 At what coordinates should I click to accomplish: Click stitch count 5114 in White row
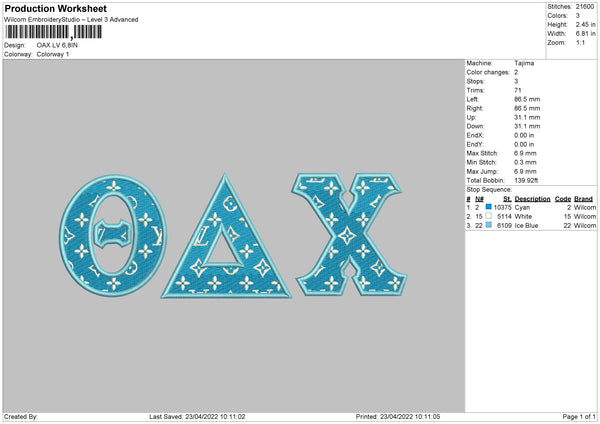tap(504, 217)
